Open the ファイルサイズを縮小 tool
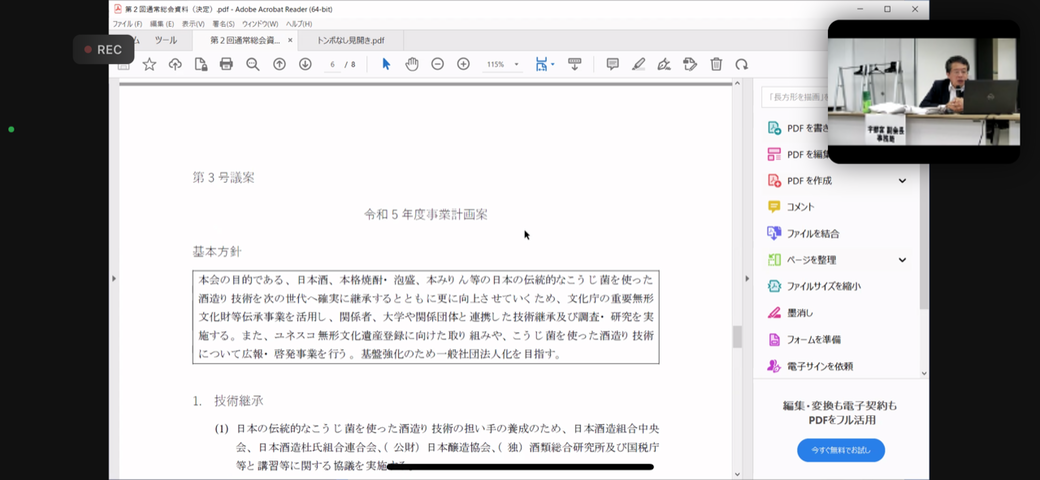 click(x=814, y=286)
